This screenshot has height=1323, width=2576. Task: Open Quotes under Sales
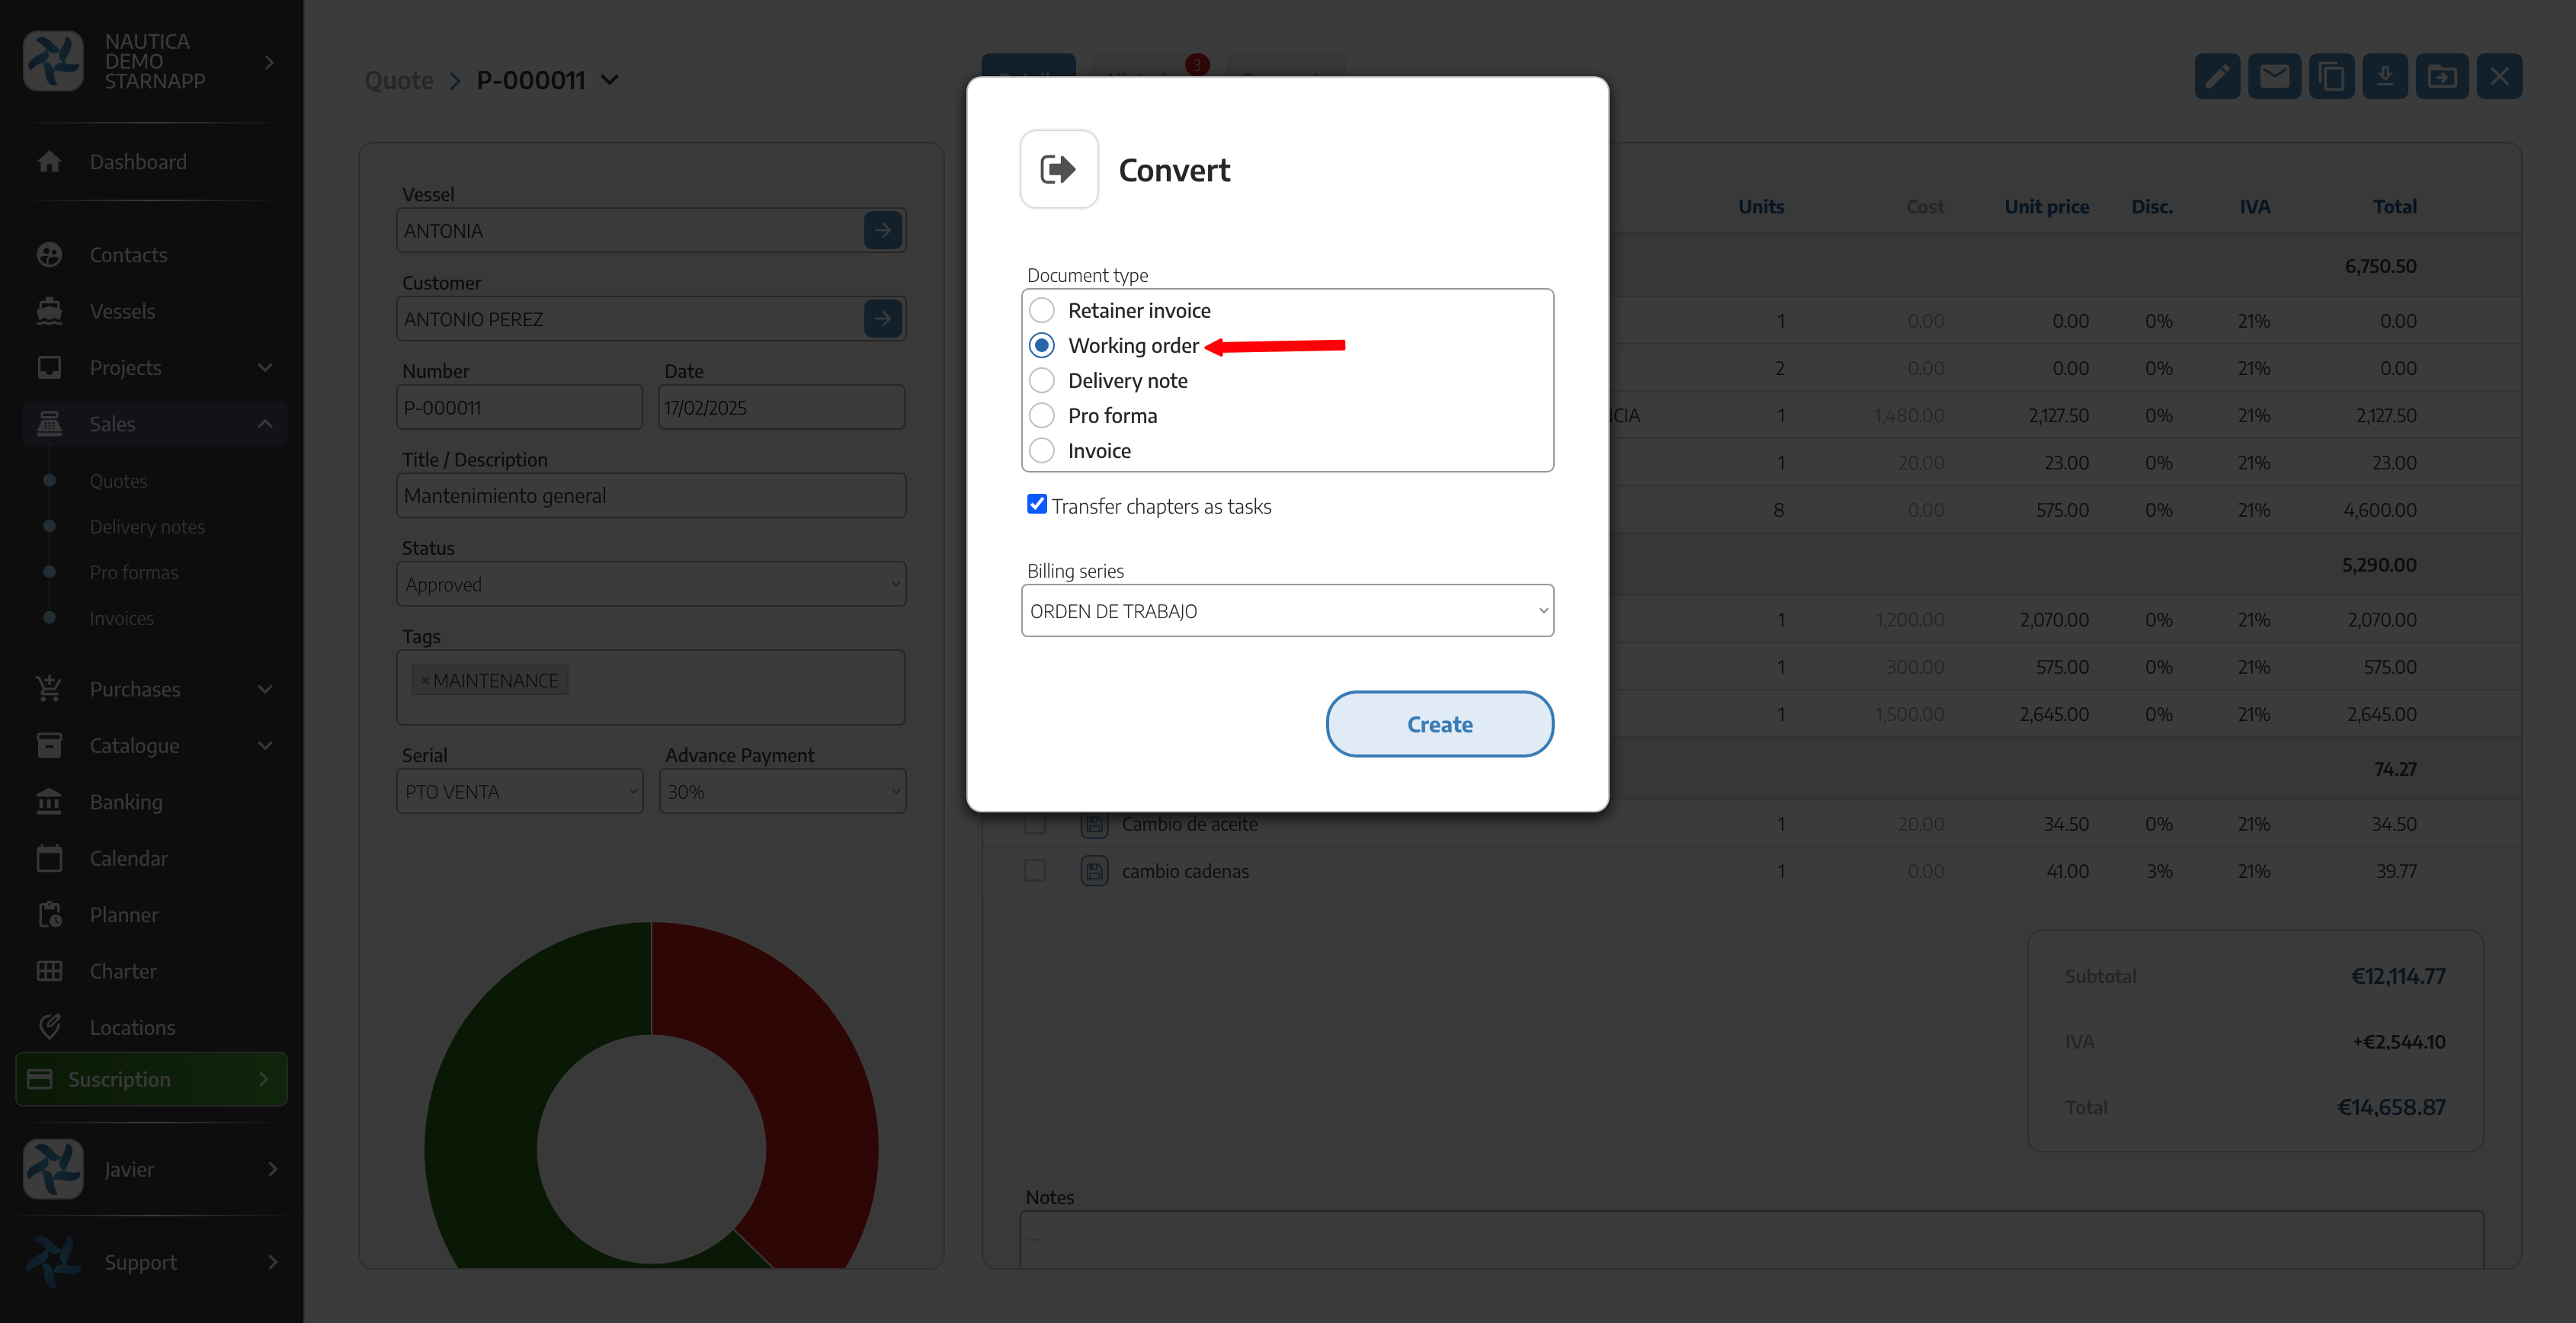coord(118,481)
